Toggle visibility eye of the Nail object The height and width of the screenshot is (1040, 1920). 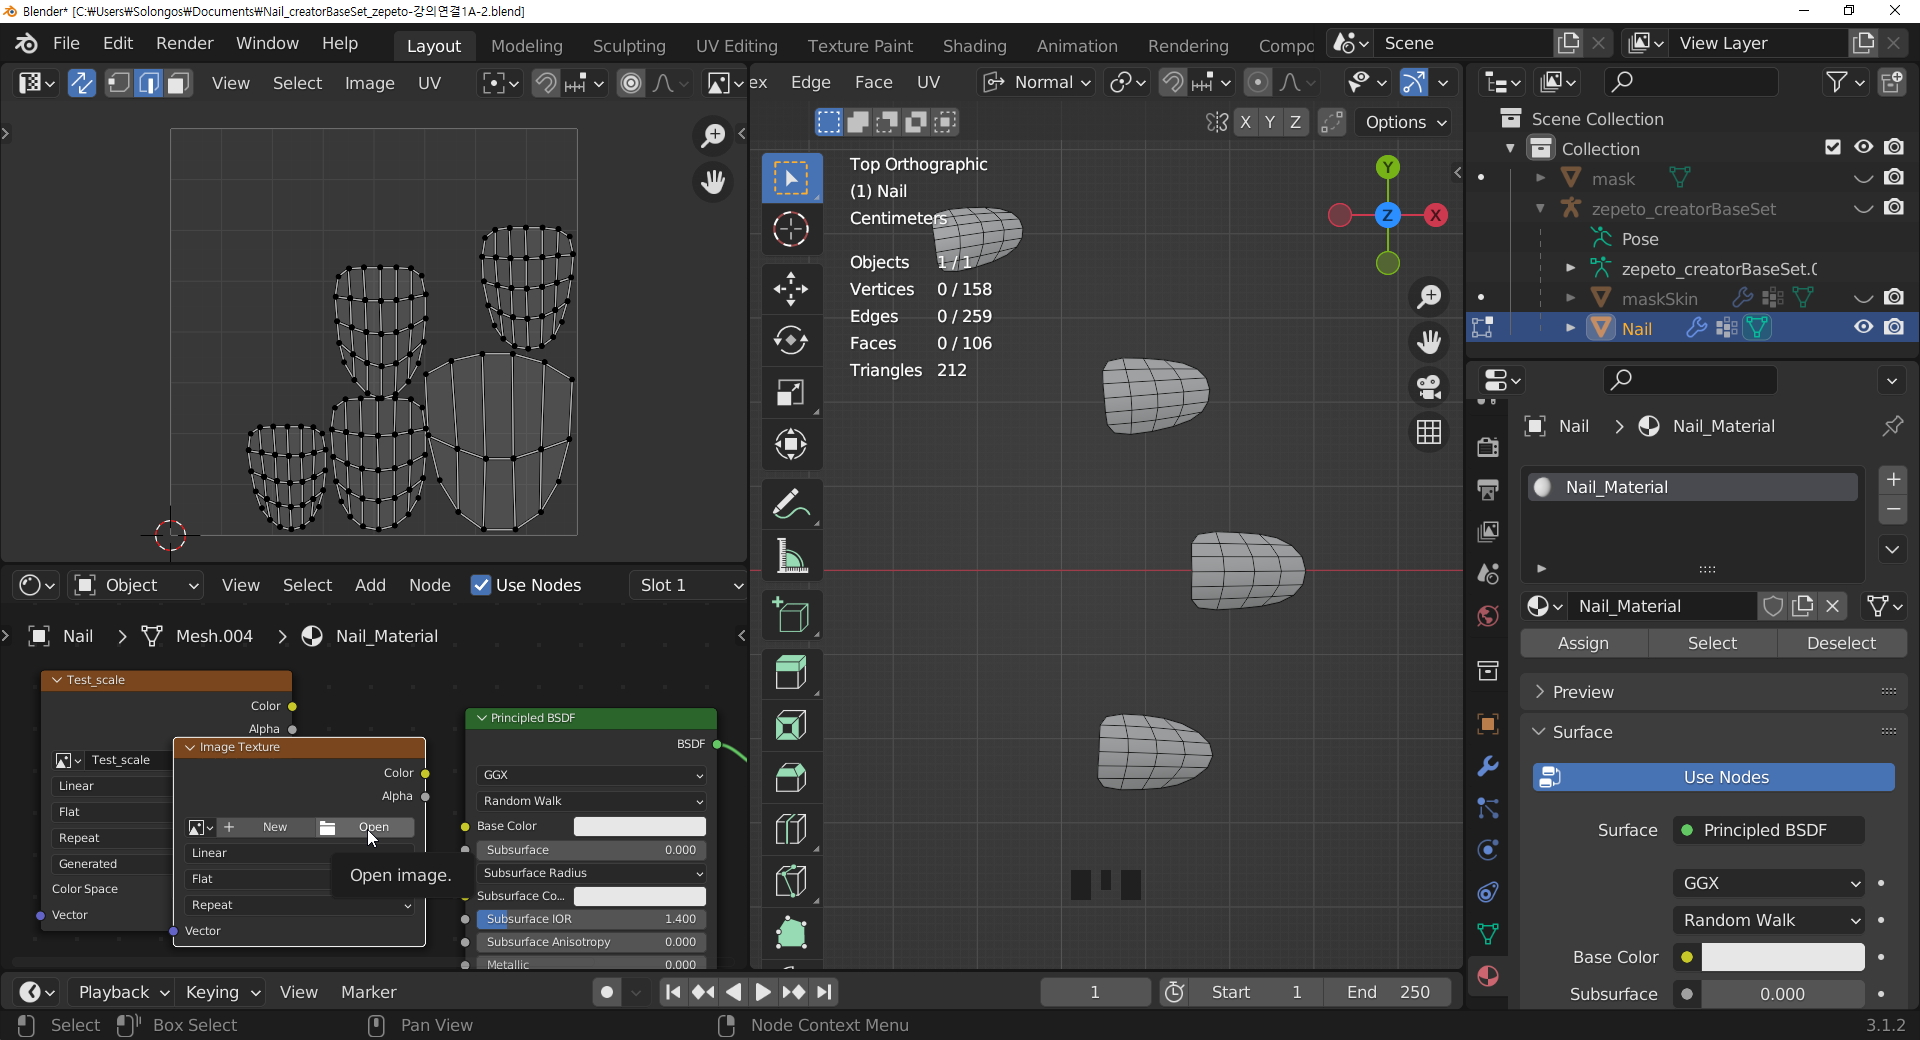pos(1863,327)
